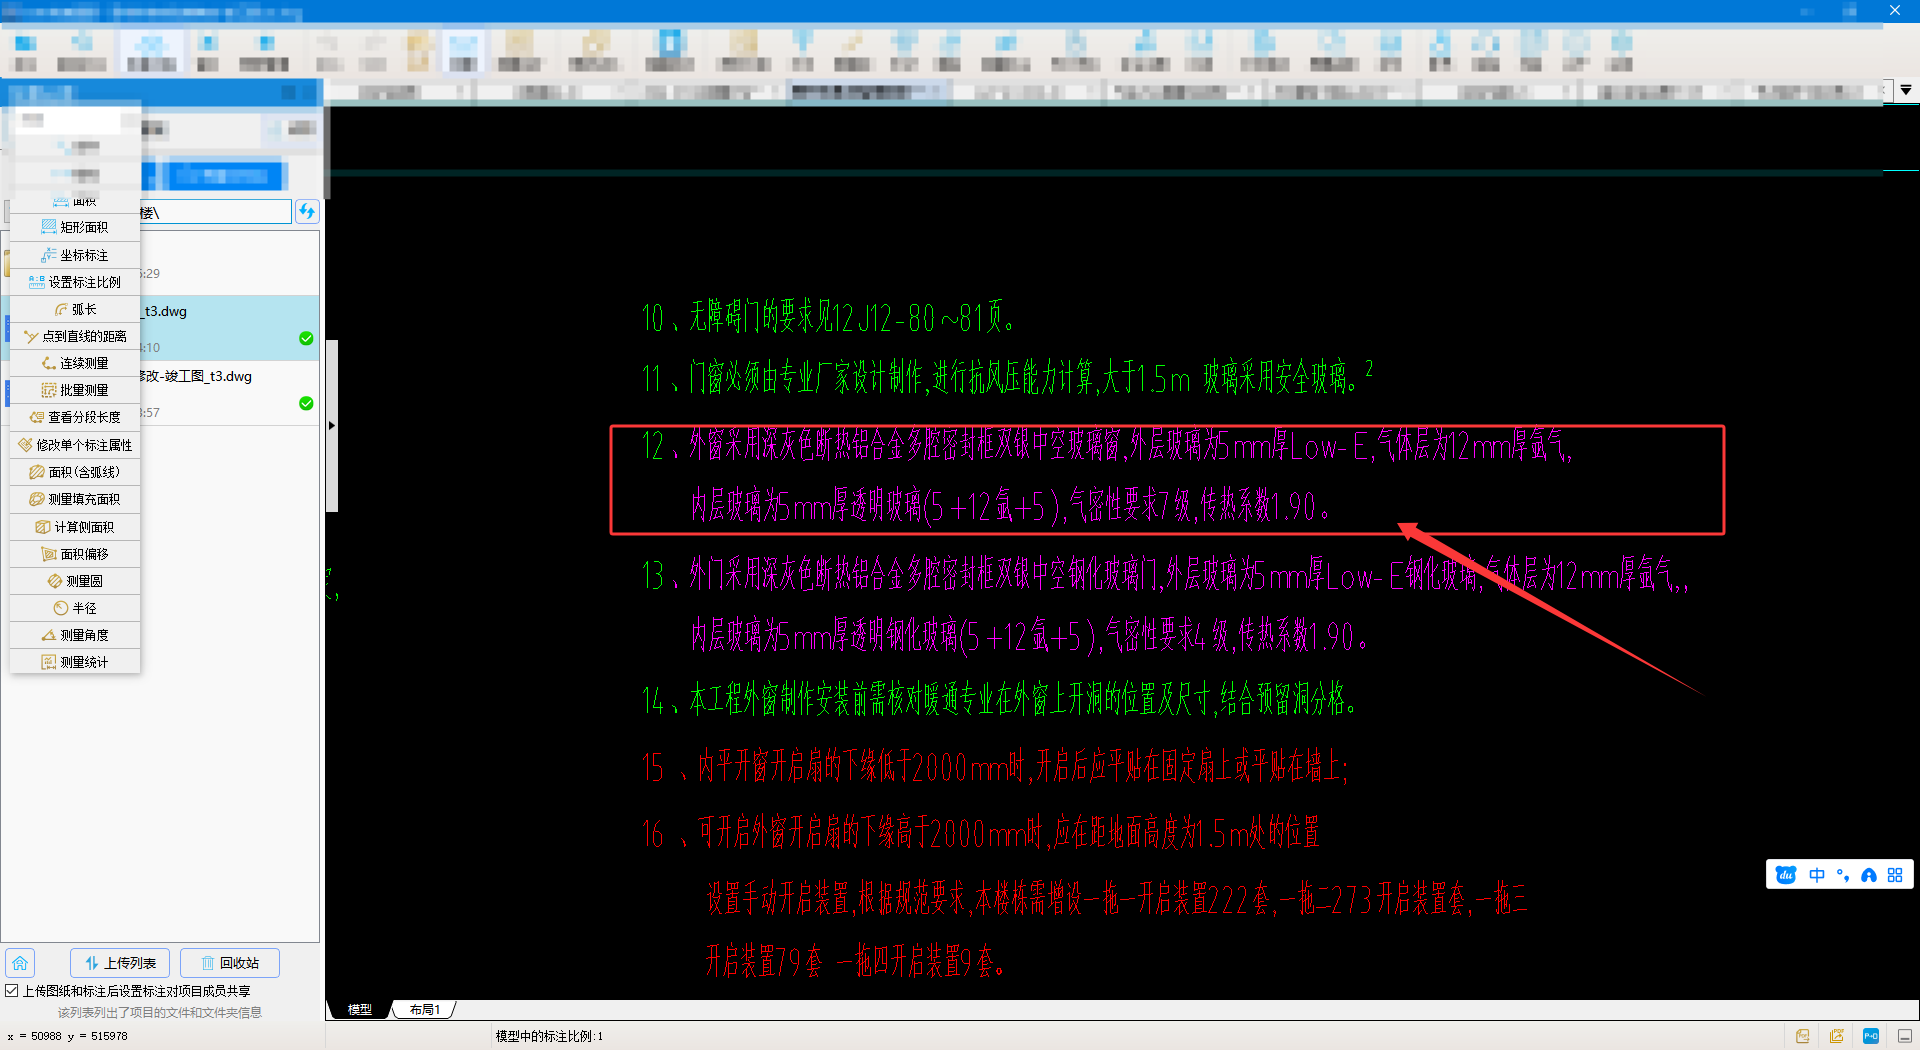This screenshot has width=1920, height=1050.
Task: Click drawing note 14 starting 本工程外窗制作
Action: 999,699
